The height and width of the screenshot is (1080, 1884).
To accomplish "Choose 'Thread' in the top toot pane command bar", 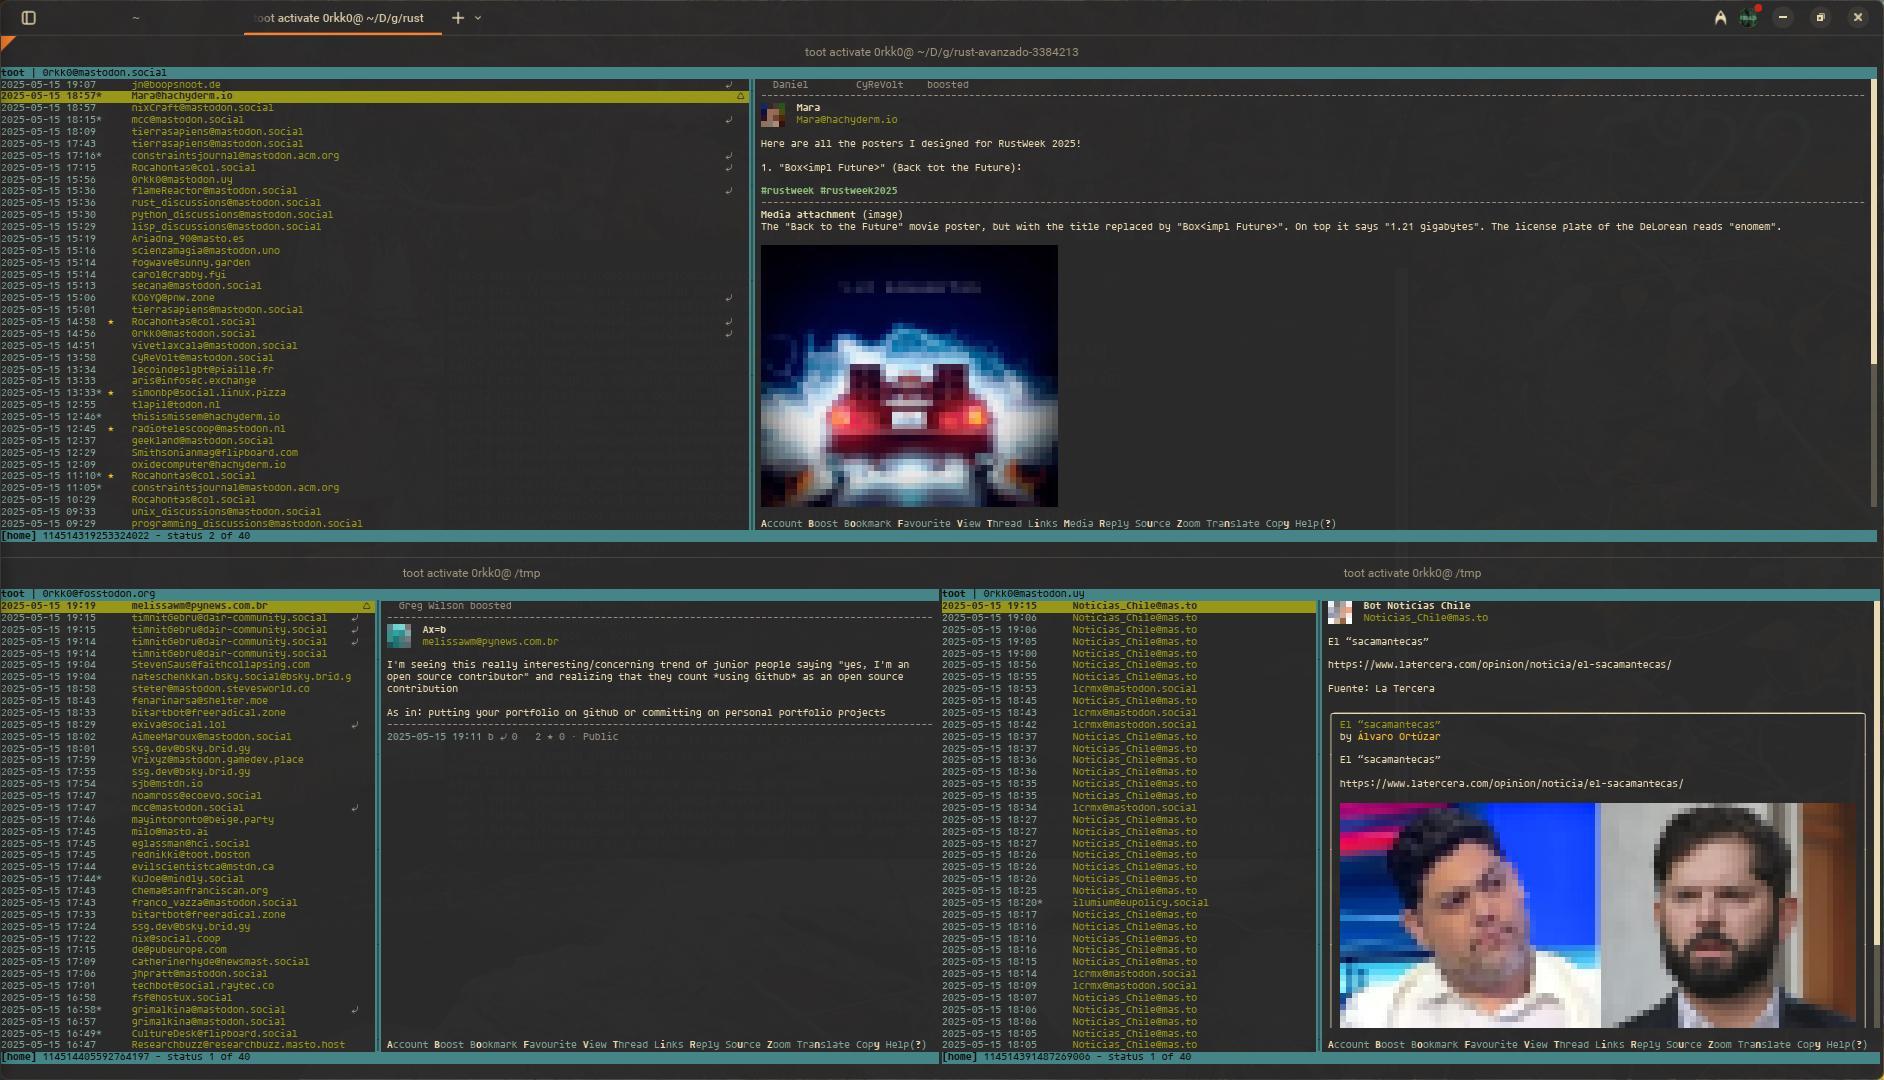I will pos(1004,524).
